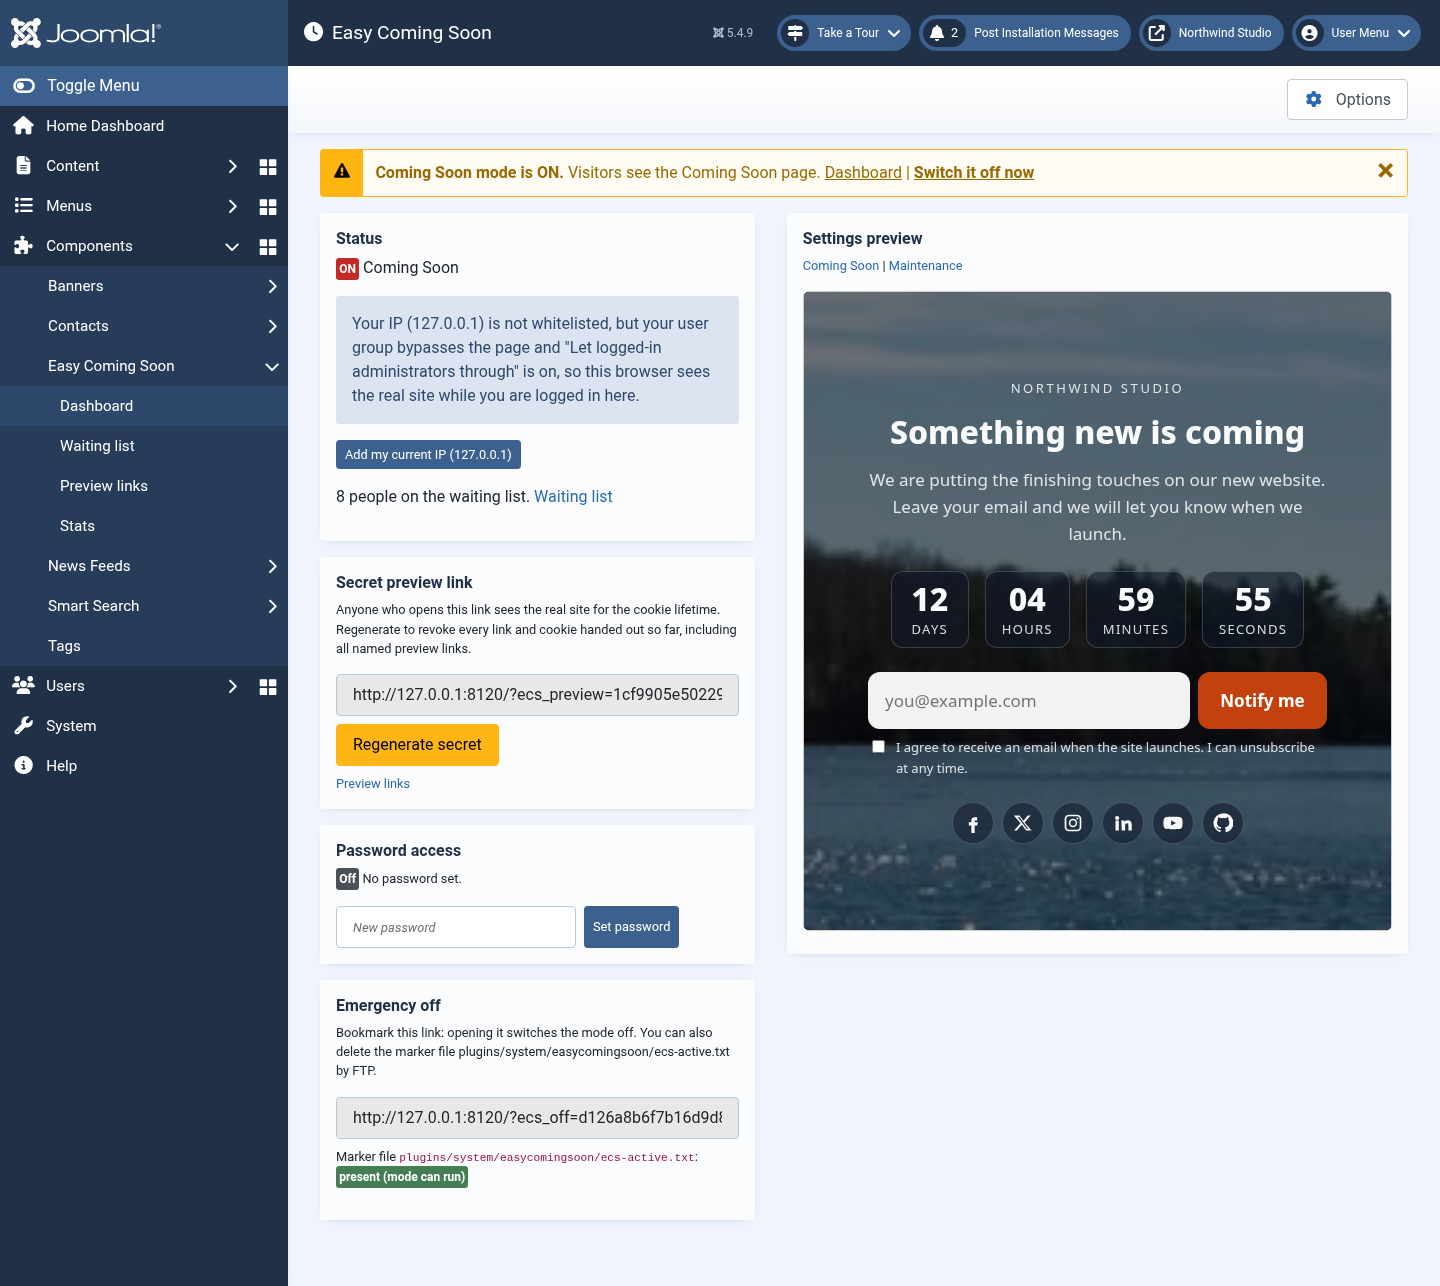Click Set password button

pos(631,927)
